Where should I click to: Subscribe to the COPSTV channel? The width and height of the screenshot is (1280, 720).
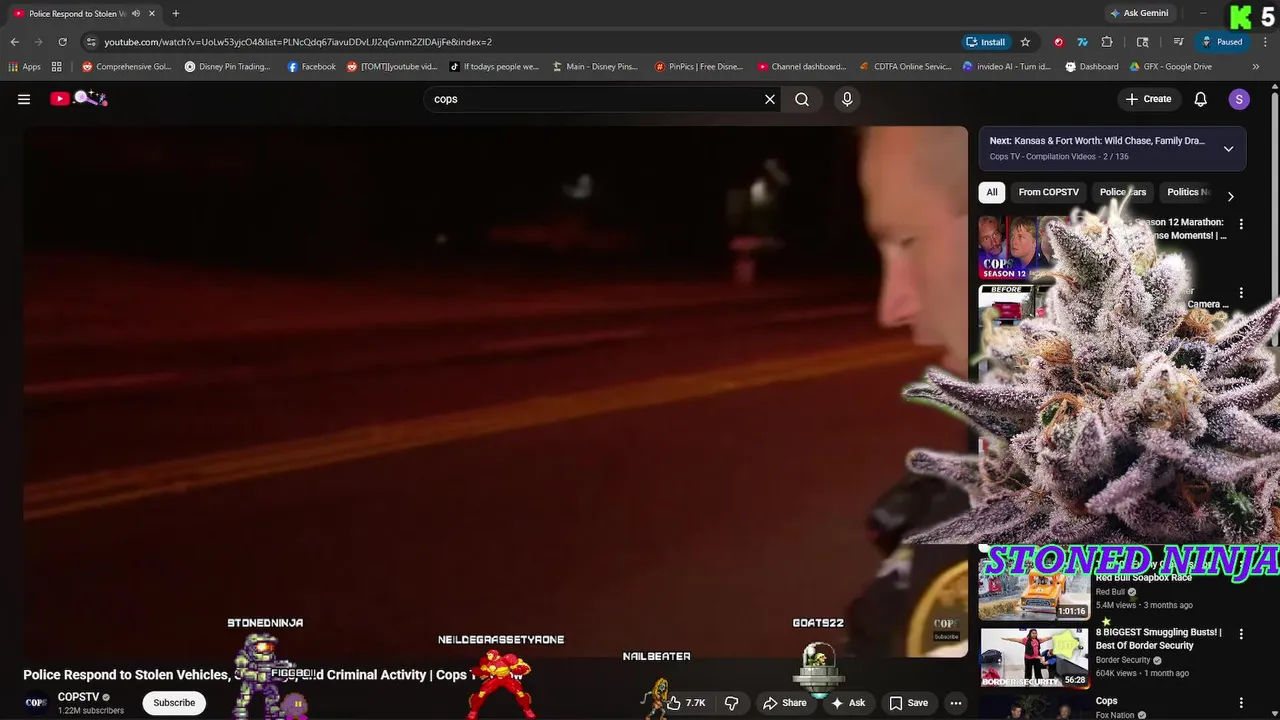click(174, 703)
